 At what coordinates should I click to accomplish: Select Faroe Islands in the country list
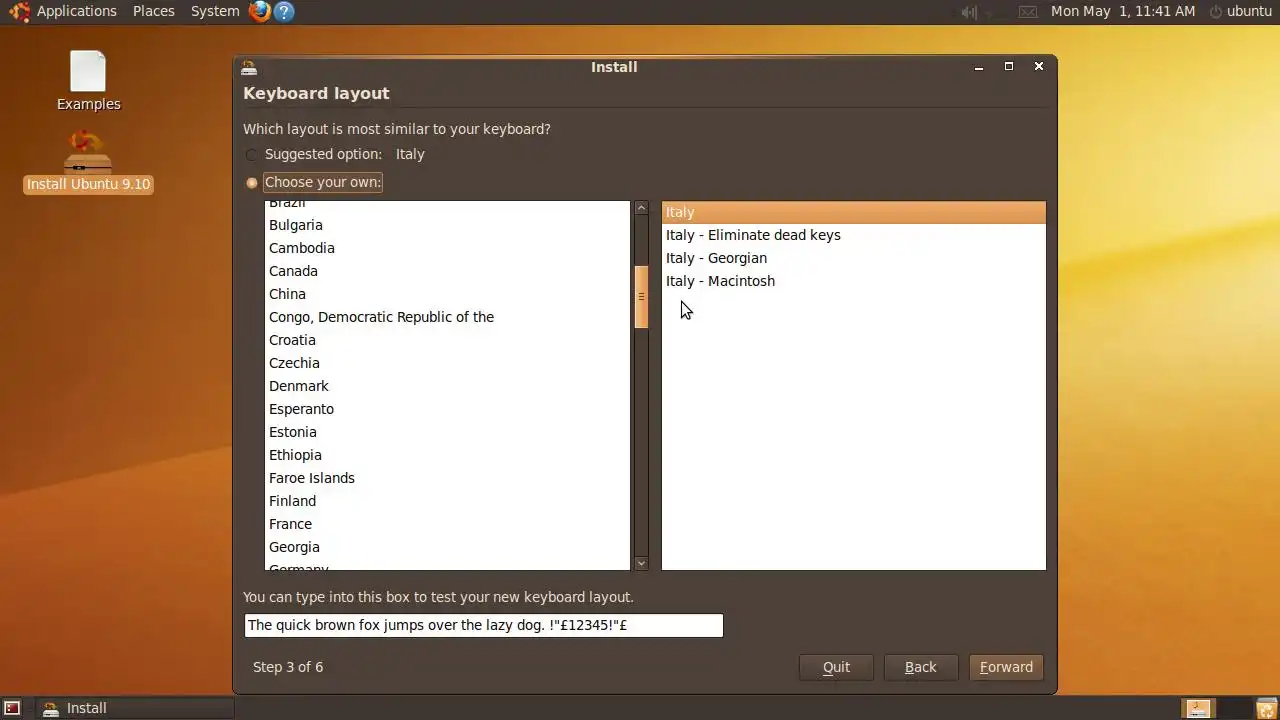[447, 478]
